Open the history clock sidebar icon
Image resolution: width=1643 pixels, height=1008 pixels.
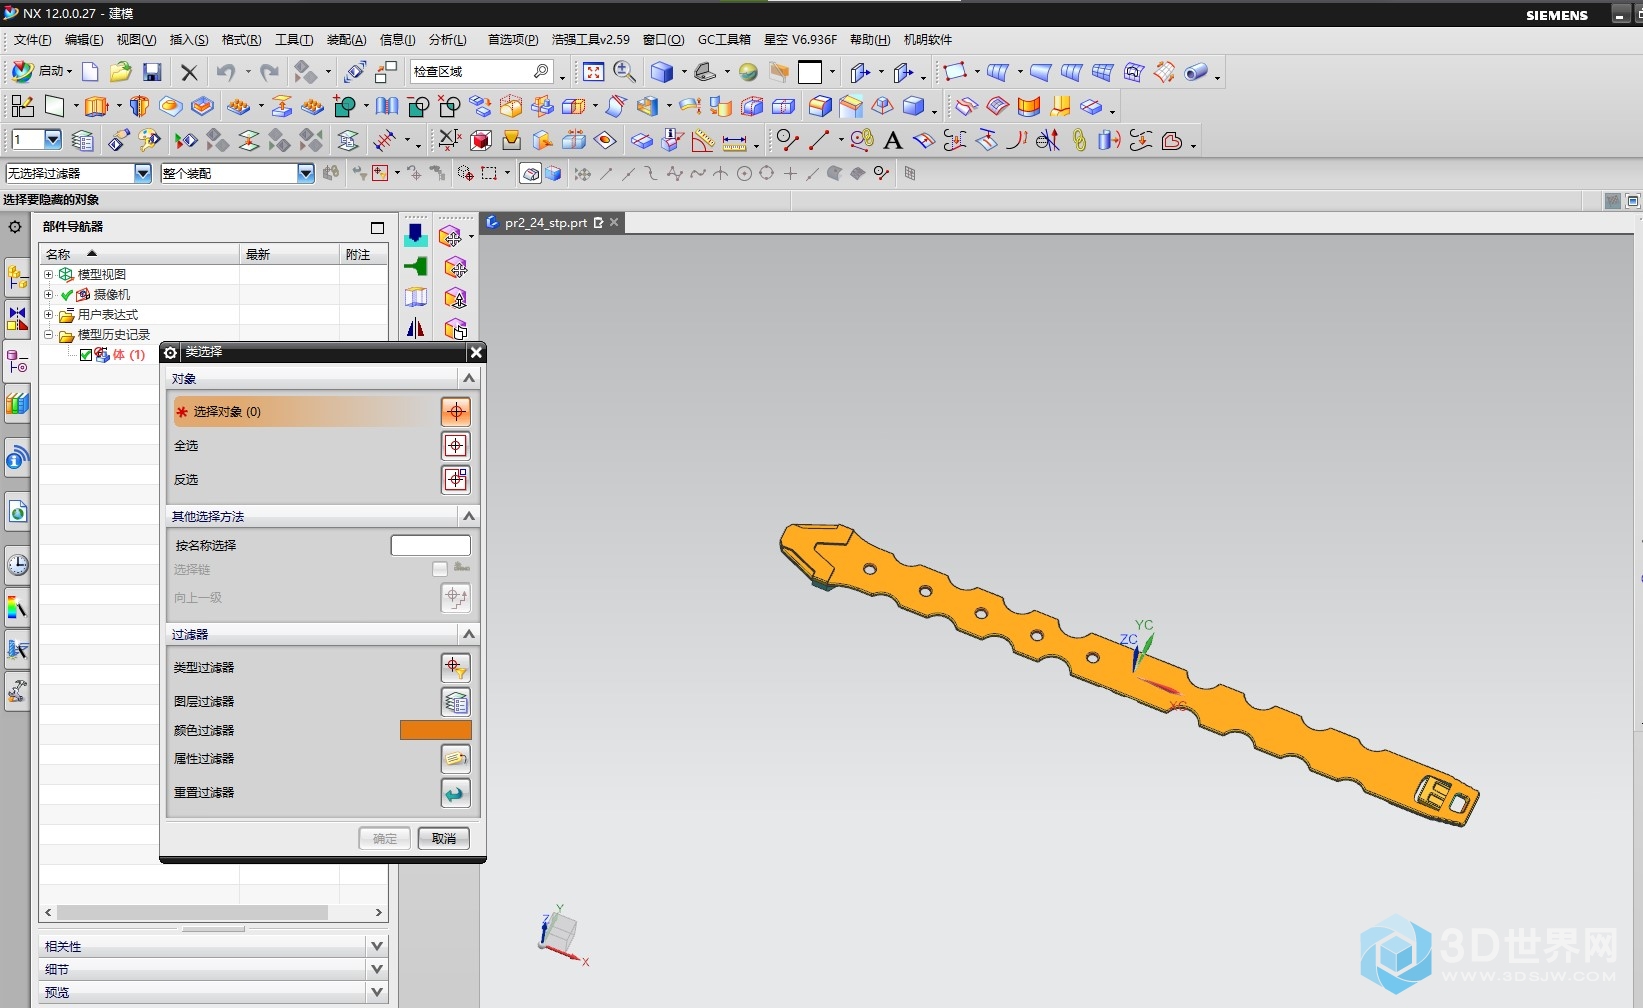[17, 565]
